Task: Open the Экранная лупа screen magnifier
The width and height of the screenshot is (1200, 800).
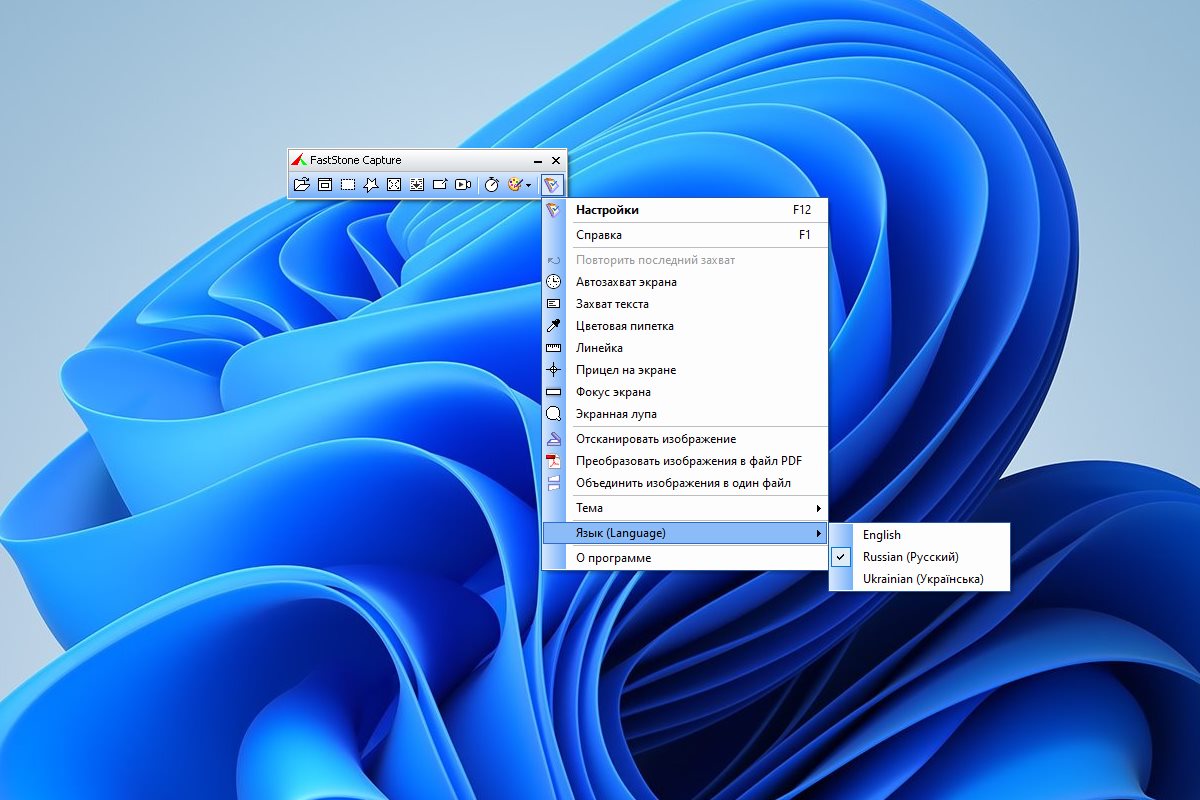Action: point(616,414)
